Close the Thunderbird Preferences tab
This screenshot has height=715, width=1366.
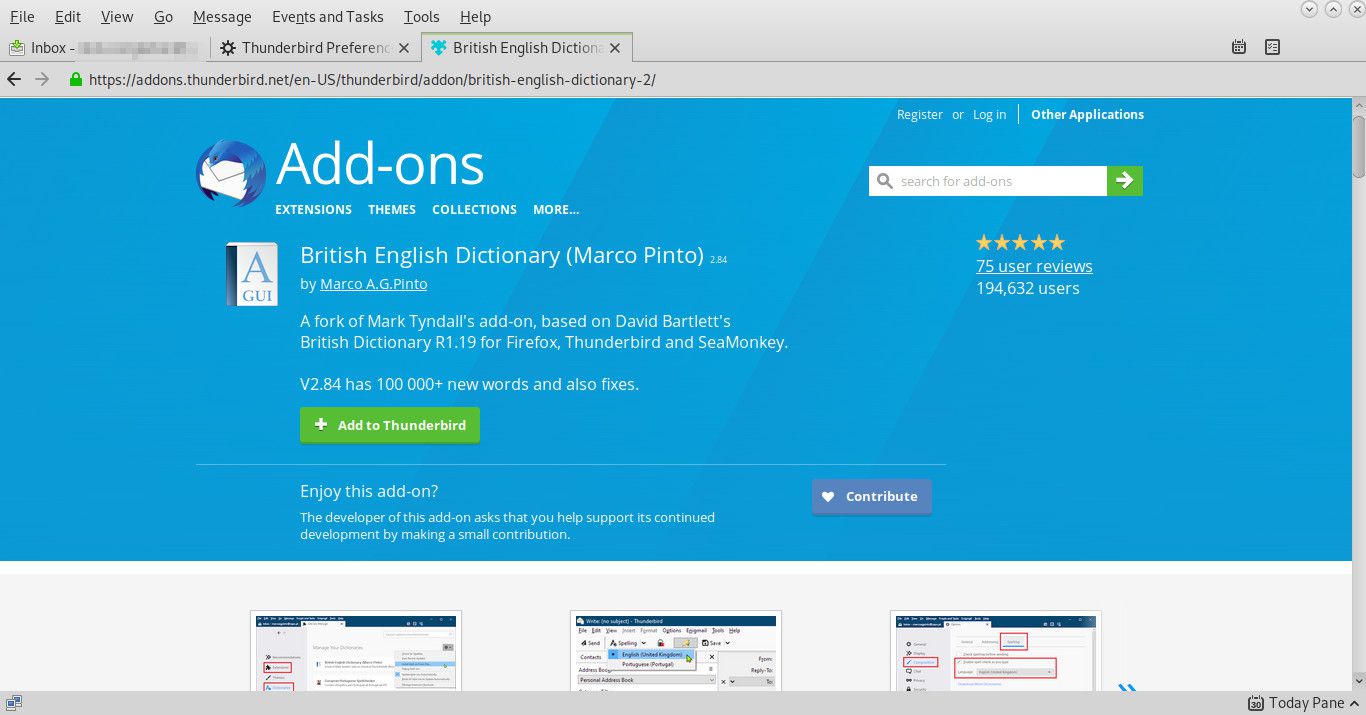tap(404, 48)
